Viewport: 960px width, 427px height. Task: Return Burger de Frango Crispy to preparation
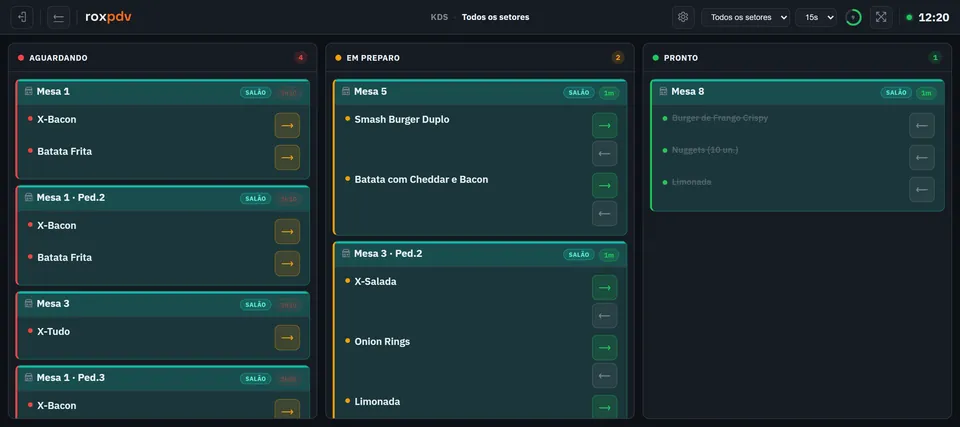921,125
